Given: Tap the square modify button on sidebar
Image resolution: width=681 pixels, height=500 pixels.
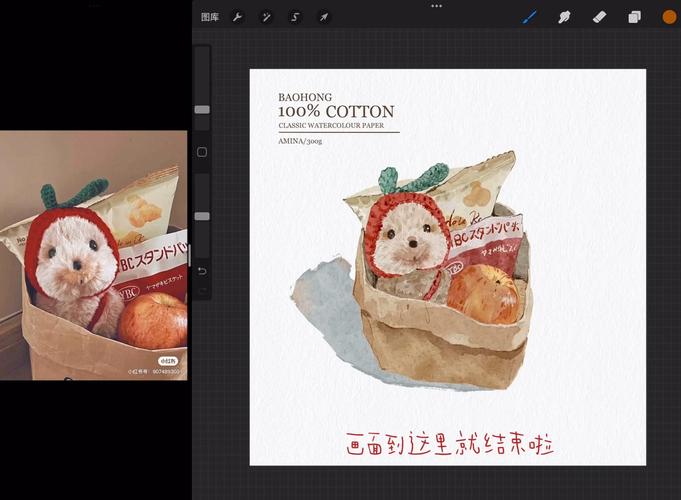Looking at the screenshot, I should click(x=202, y=152).
